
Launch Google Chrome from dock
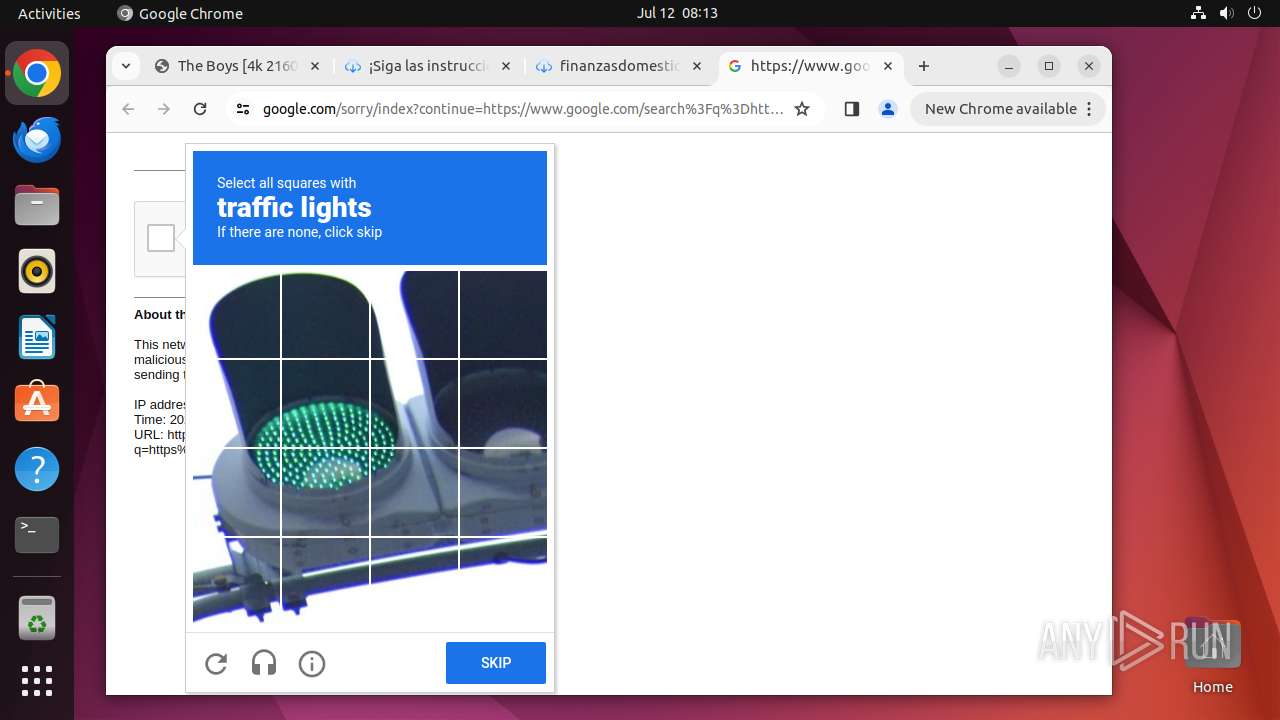pos(37,73)
